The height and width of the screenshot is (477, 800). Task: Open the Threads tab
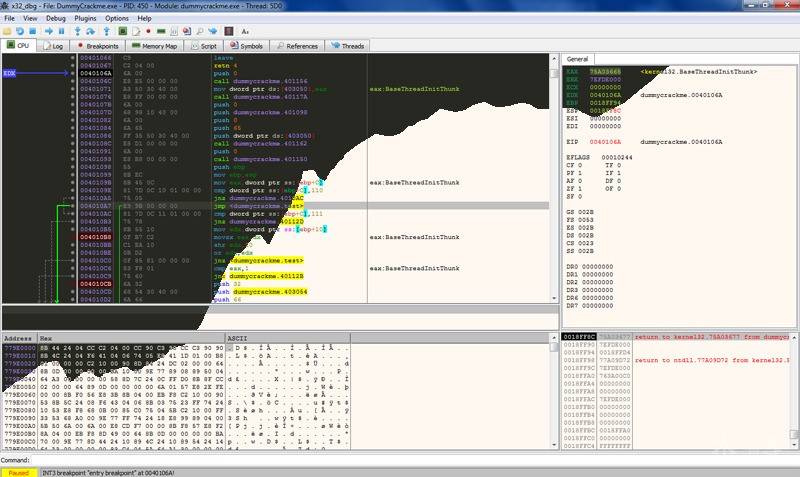tap(347, 46)
